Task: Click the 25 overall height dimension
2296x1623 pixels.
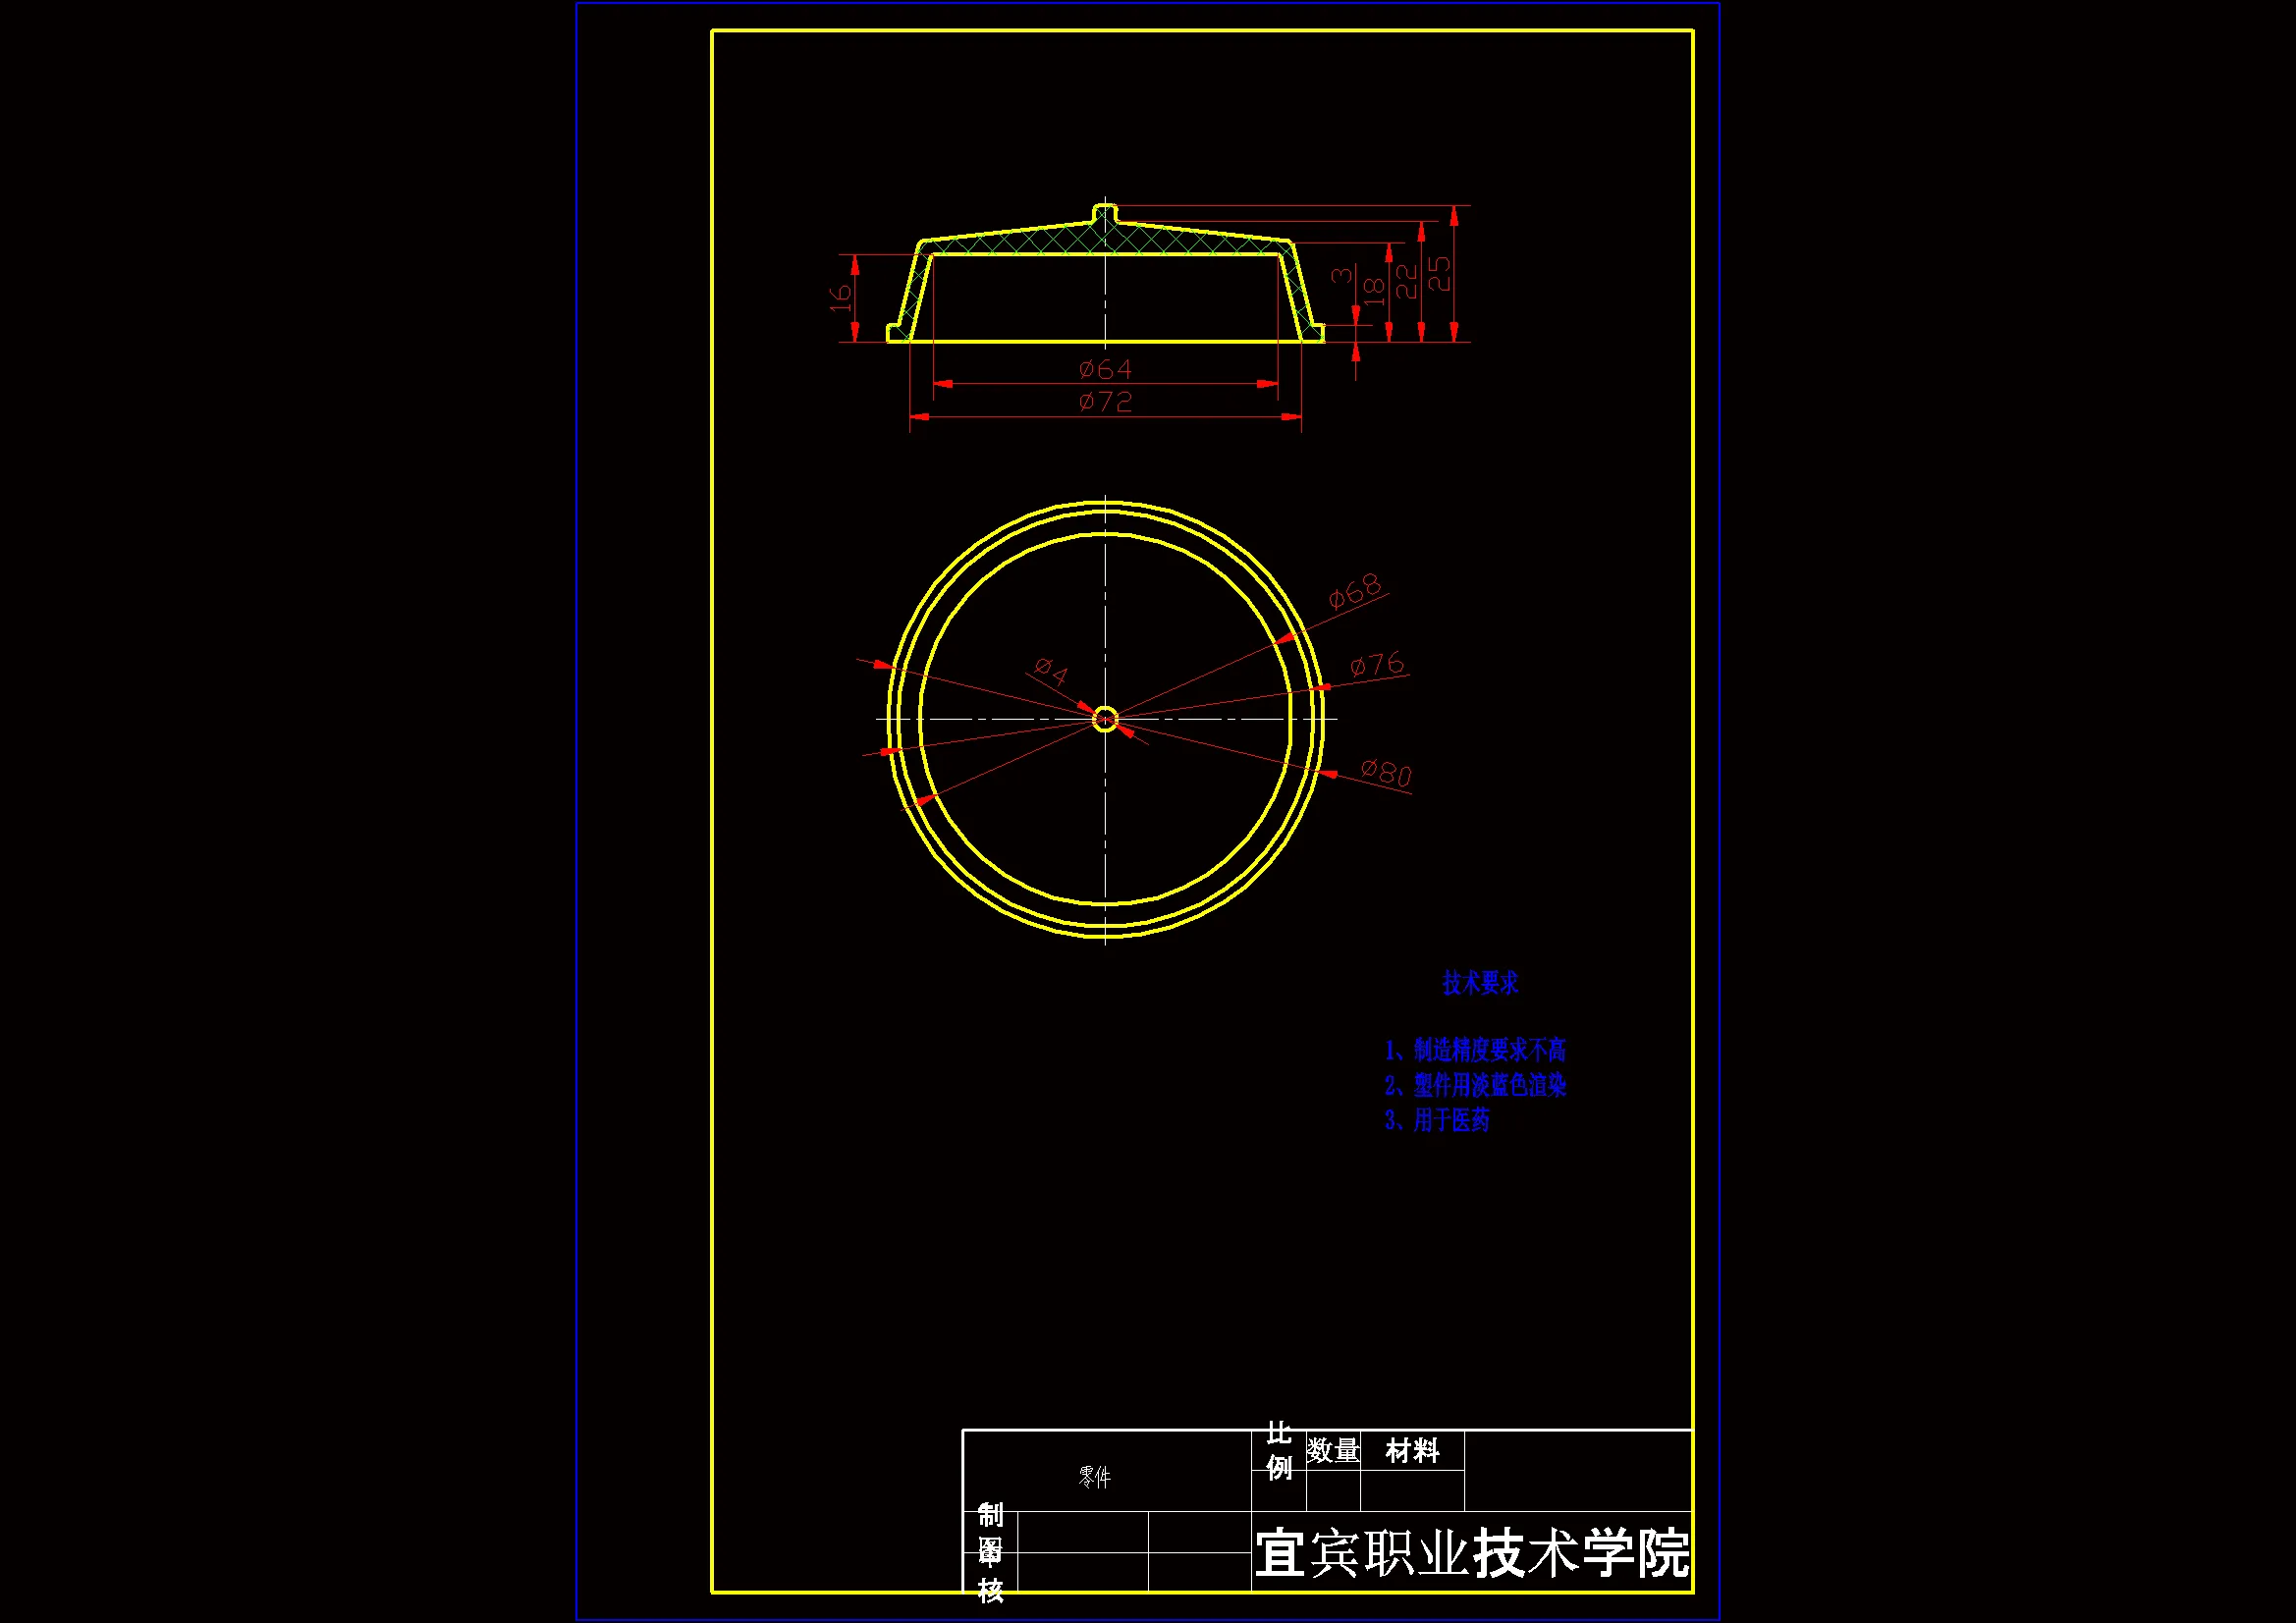Action: click(1438, 273)
